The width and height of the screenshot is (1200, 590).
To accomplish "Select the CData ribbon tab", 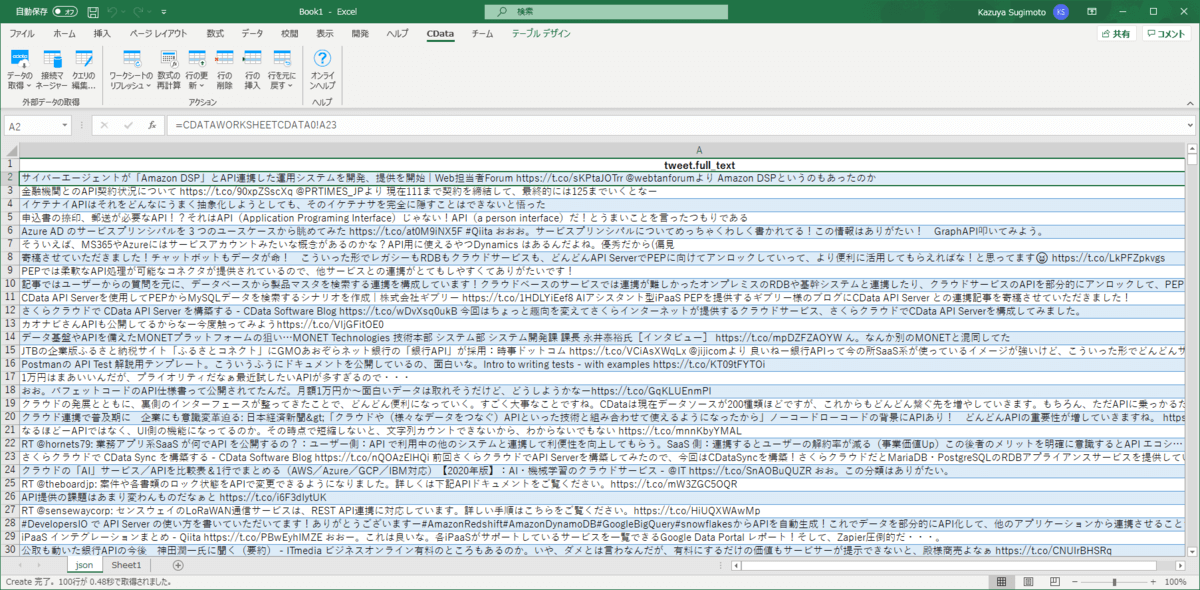I will [440, 33].
